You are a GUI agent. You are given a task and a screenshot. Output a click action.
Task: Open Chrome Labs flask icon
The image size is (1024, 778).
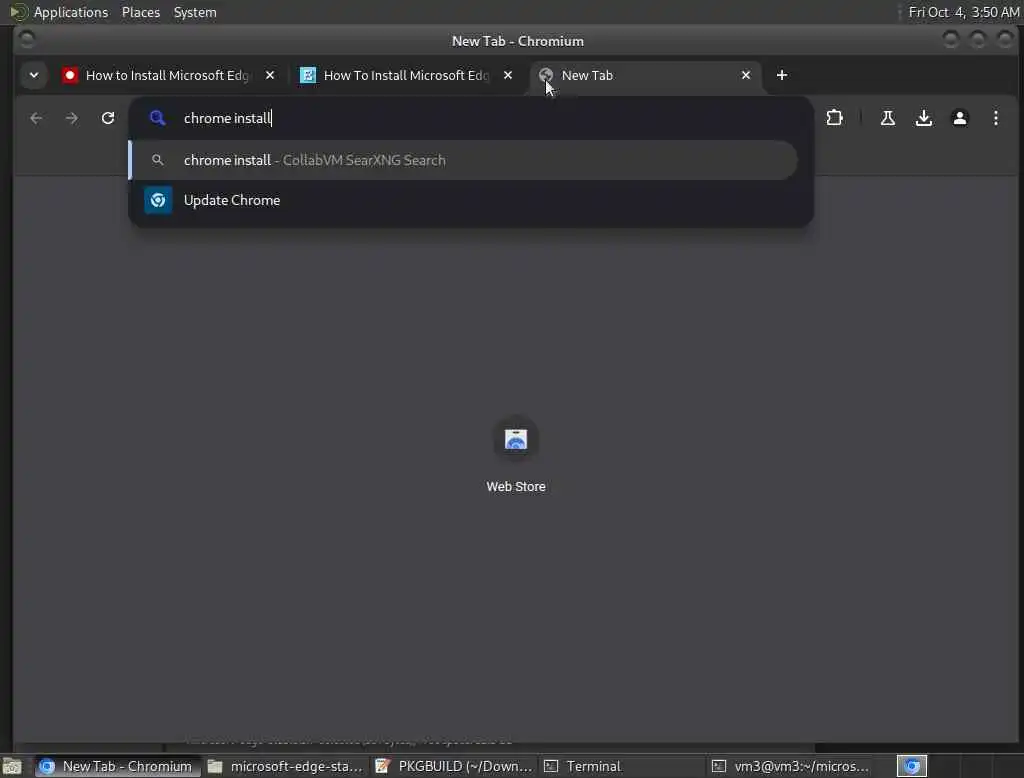point(888,118)
